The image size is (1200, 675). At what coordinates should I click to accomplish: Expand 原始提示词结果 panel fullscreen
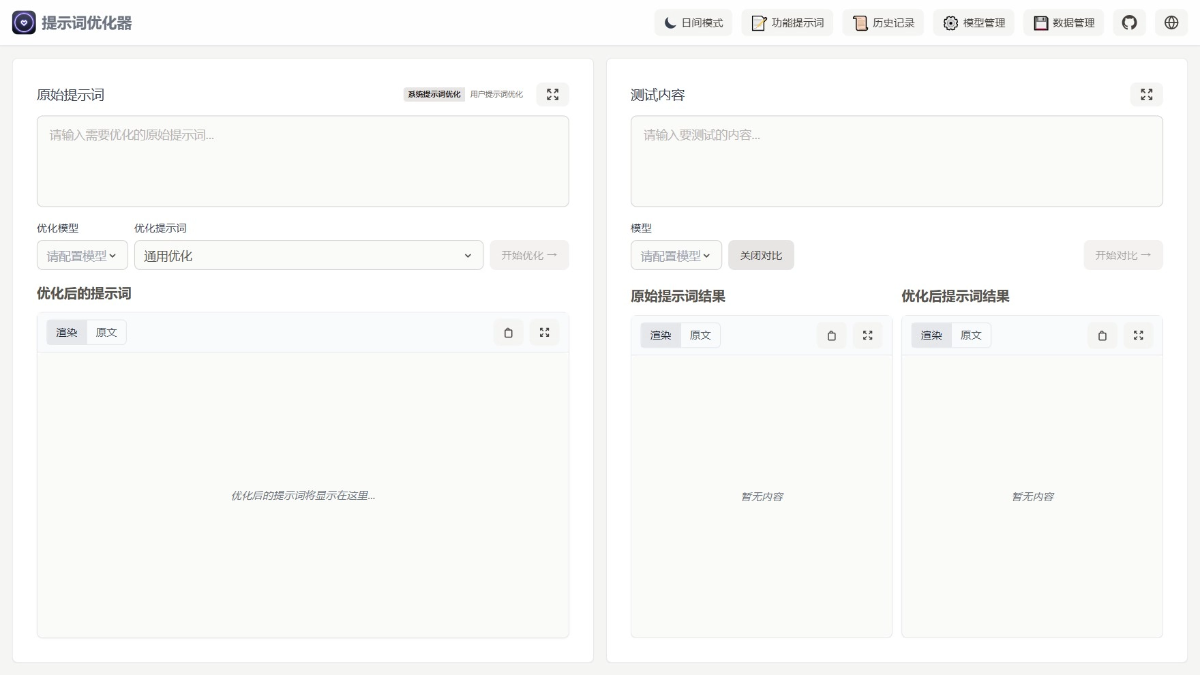click(867, 336)
